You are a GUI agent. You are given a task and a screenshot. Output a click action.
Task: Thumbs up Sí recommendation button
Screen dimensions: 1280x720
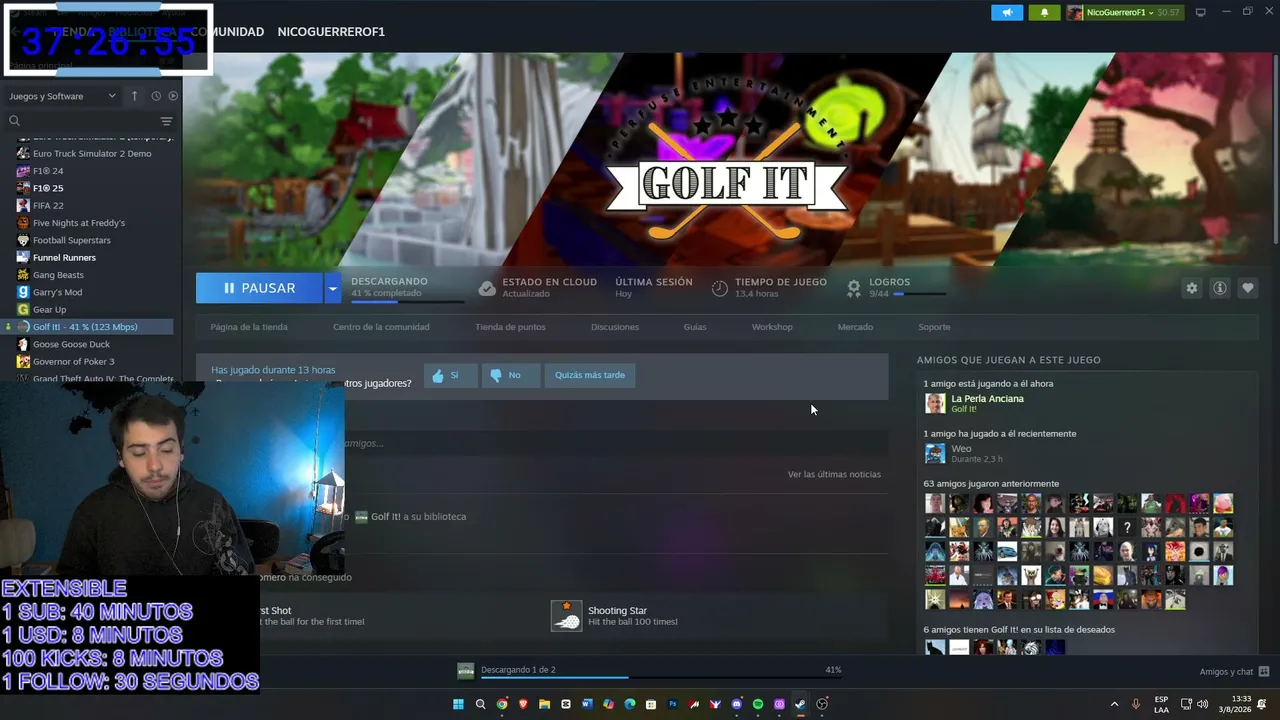pyautogui.click(x=451, y=375)
